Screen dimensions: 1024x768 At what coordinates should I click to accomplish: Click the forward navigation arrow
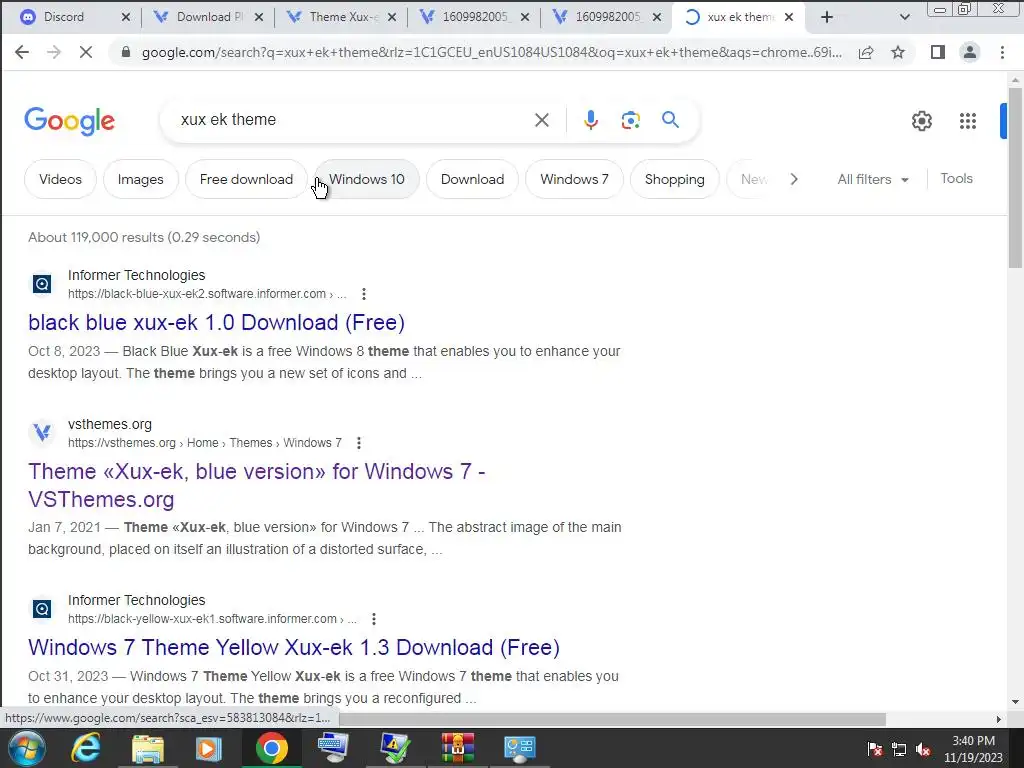coord(54,52)
